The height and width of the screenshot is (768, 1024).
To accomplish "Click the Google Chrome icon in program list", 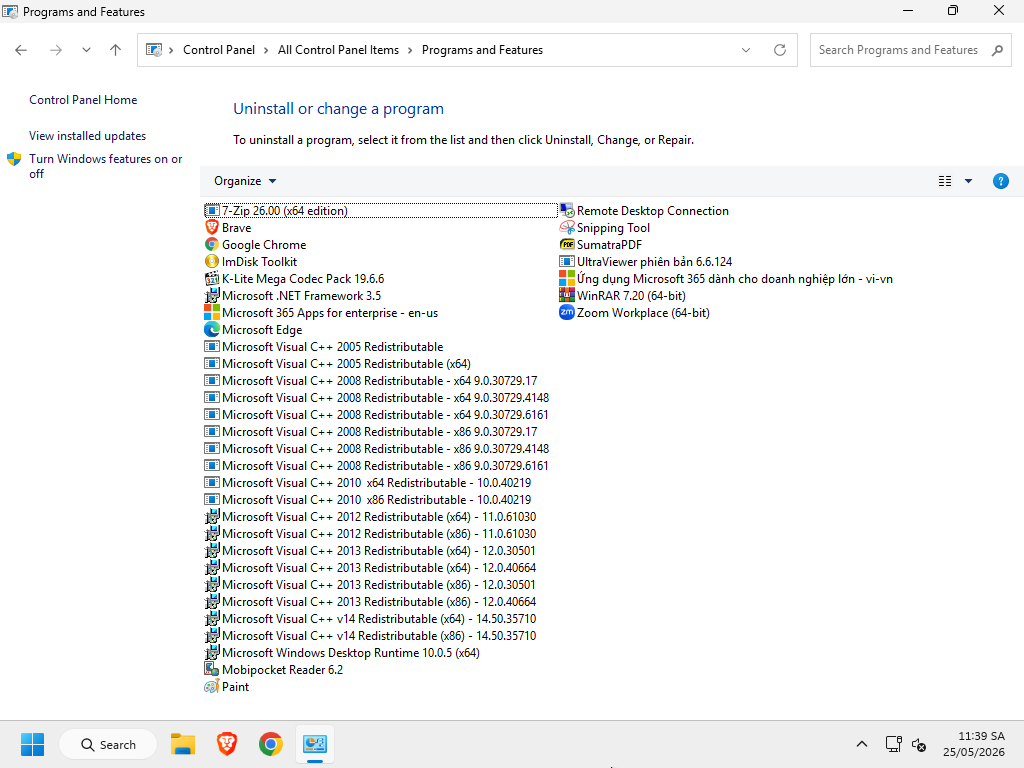I will point(212,244).
